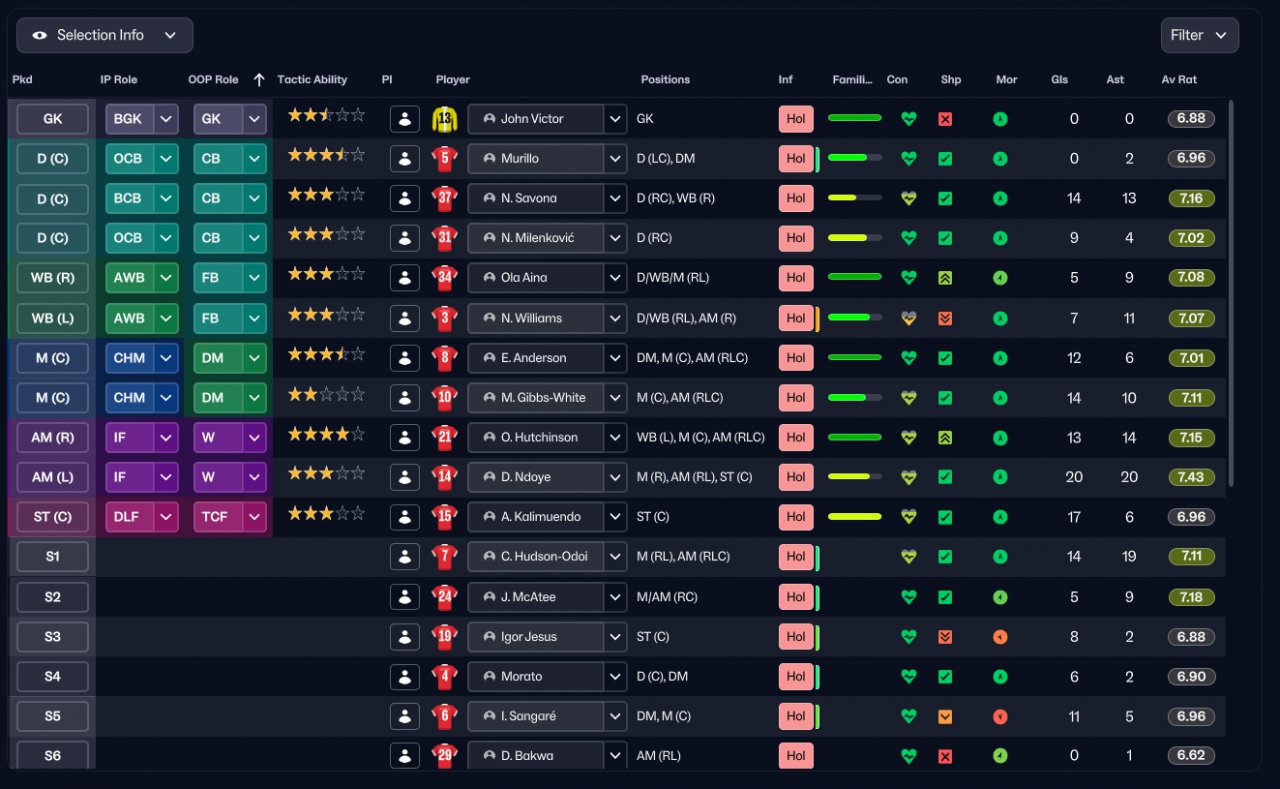
Task: Sort by the Gls column header
Action: [x=1059, y=80]
